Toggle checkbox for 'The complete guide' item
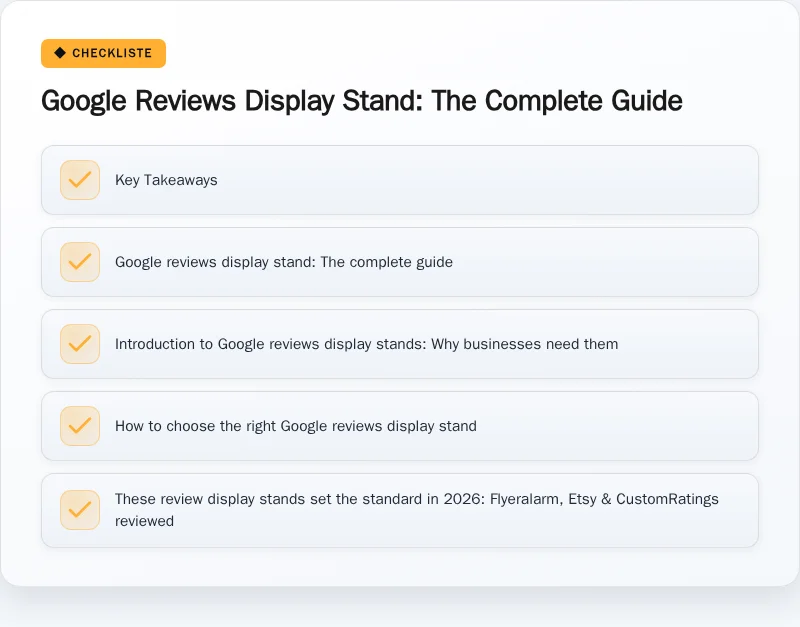 (x=80, y=262)
